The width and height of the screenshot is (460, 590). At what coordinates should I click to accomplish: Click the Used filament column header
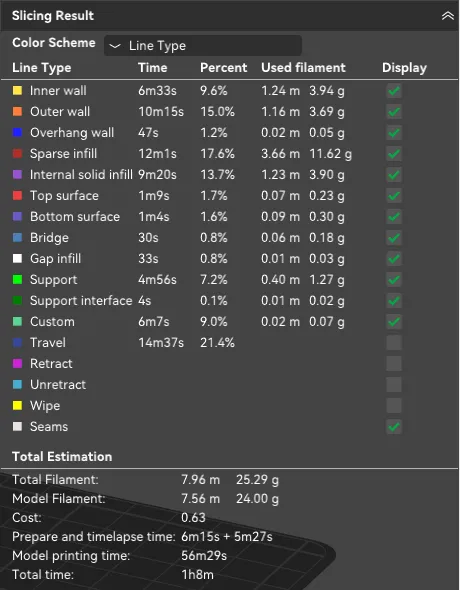click(x=303, y=68)
